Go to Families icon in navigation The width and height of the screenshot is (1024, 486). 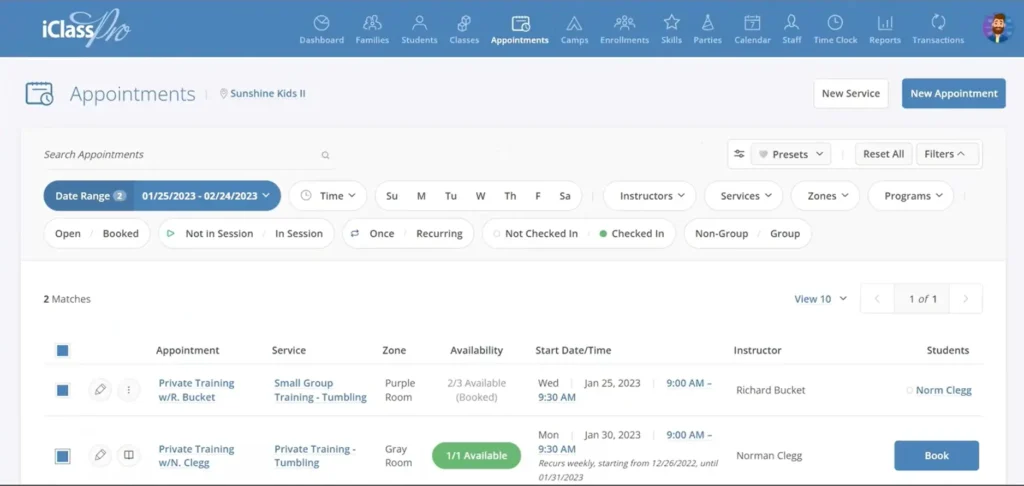click(x=372, y=24)
